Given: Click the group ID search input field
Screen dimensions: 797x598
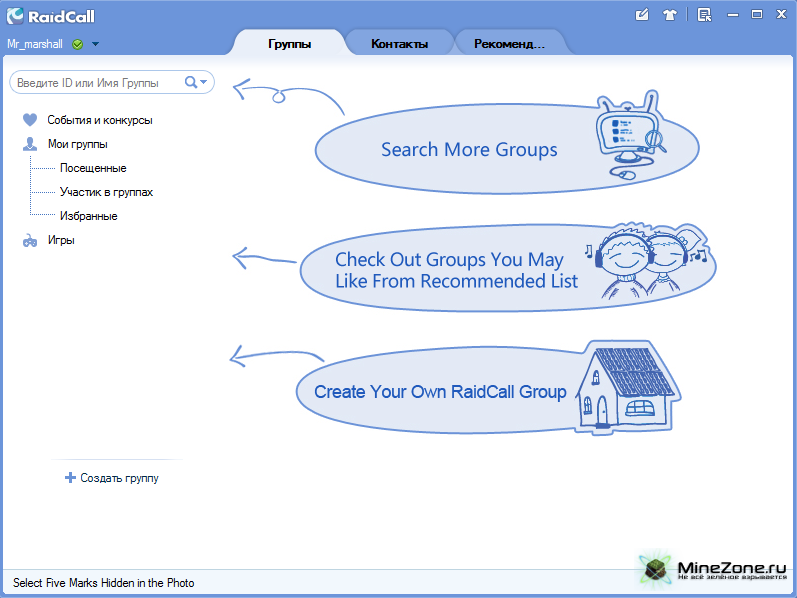Looking at the screenshot, I should coord(95,82).
